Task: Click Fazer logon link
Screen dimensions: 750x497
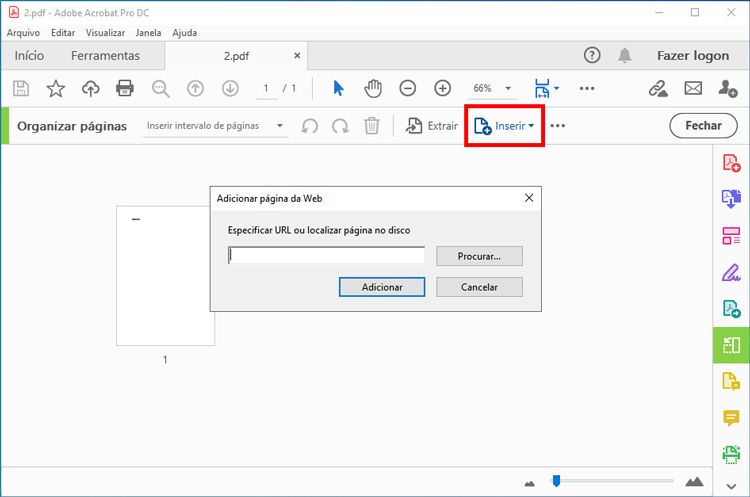Action: 693,55
